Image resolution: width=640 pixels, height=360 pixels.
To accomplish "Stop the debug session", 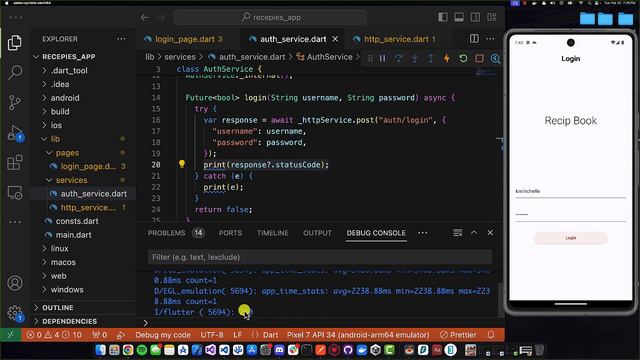I will click(479, 58).
